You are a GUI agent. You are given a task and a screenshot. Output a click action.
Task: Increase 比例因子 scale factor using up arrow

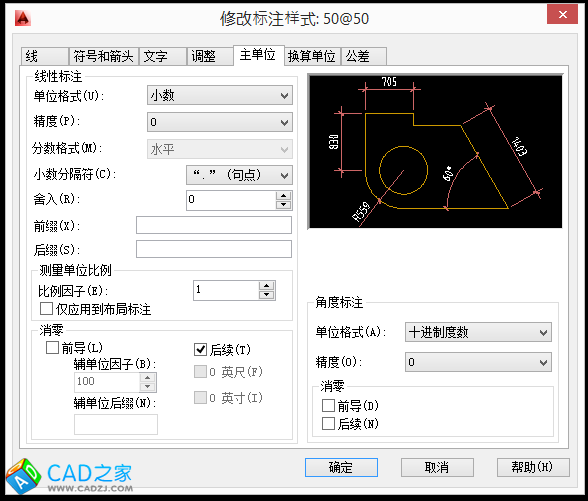click(266, 286)
